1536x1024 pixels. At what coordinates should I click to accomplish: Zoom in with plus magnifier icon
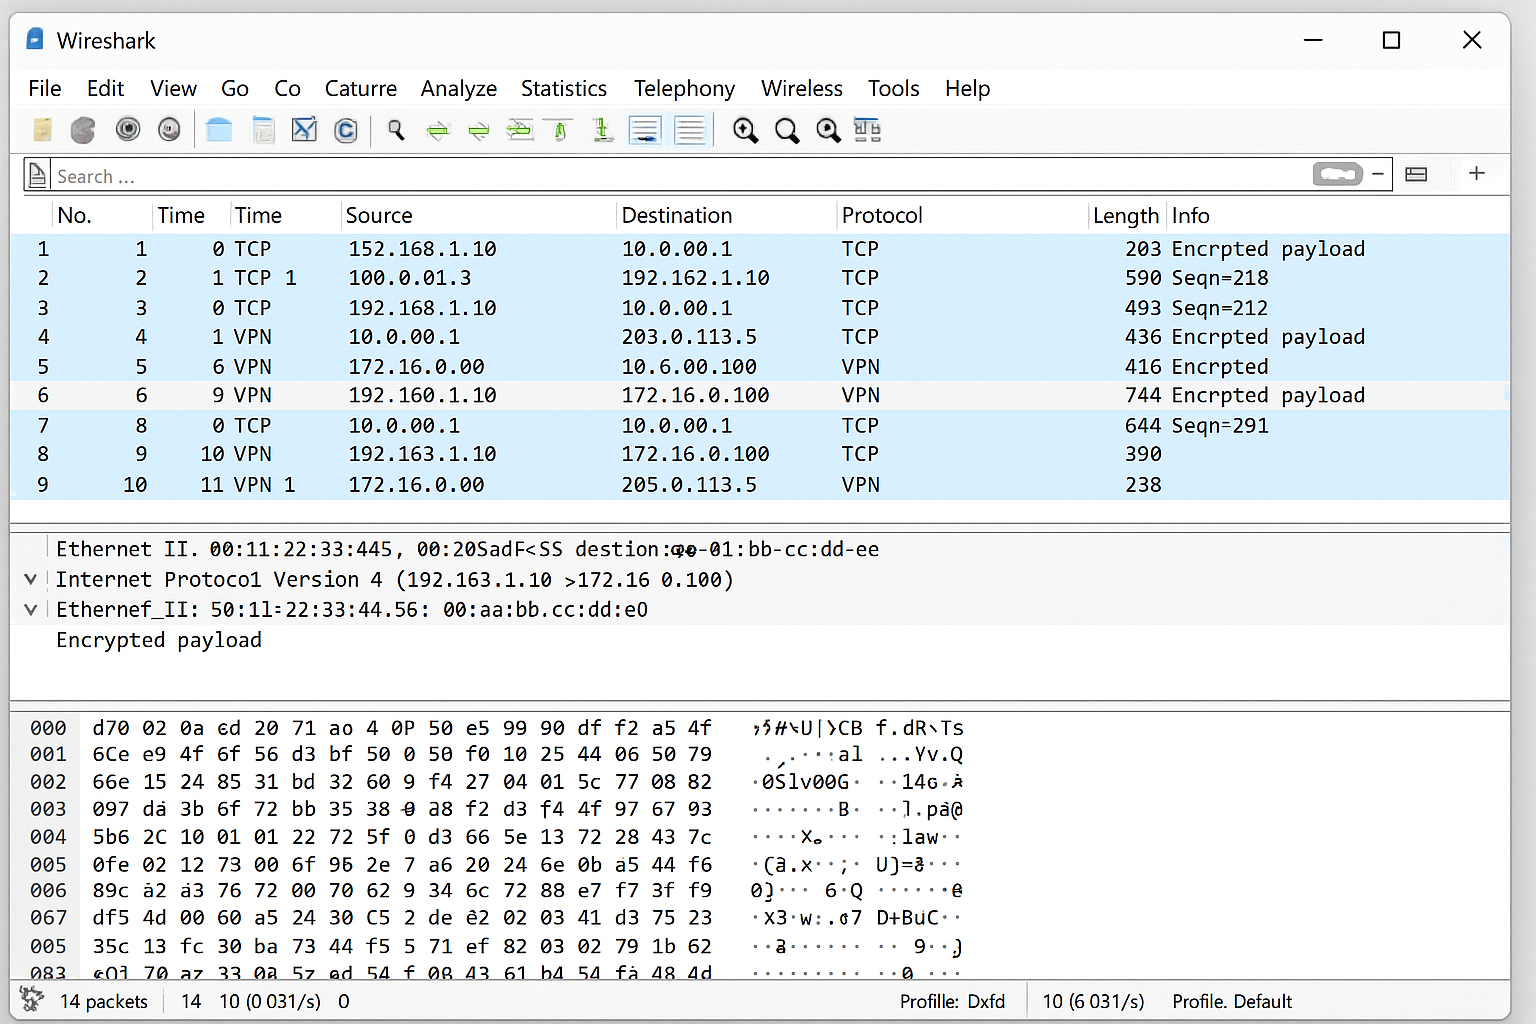(x=745, y=130)
